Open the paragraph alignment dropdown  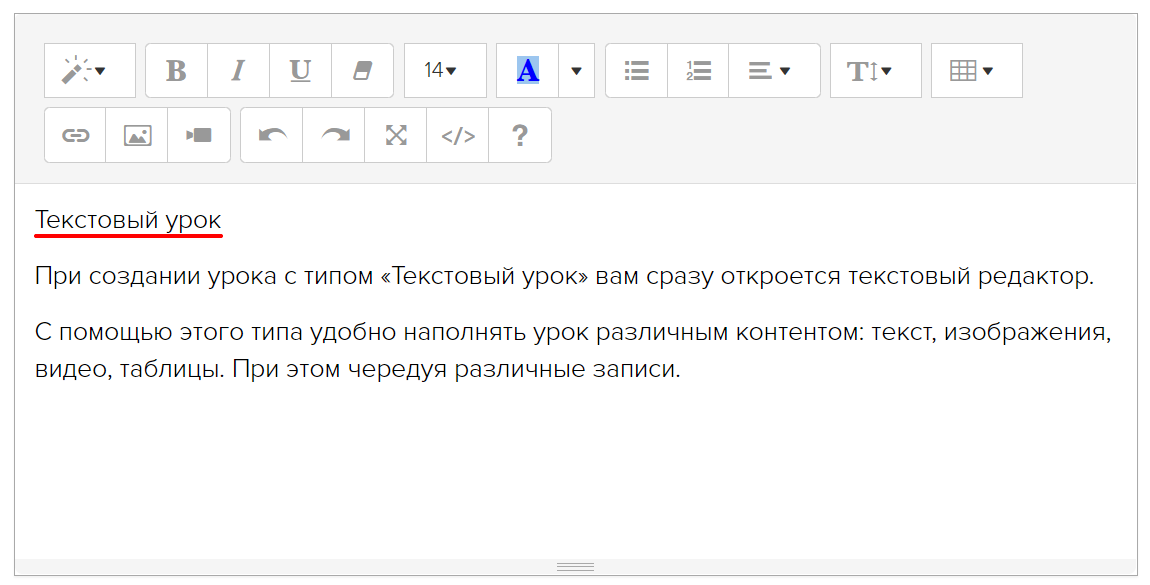coord(773,71)
